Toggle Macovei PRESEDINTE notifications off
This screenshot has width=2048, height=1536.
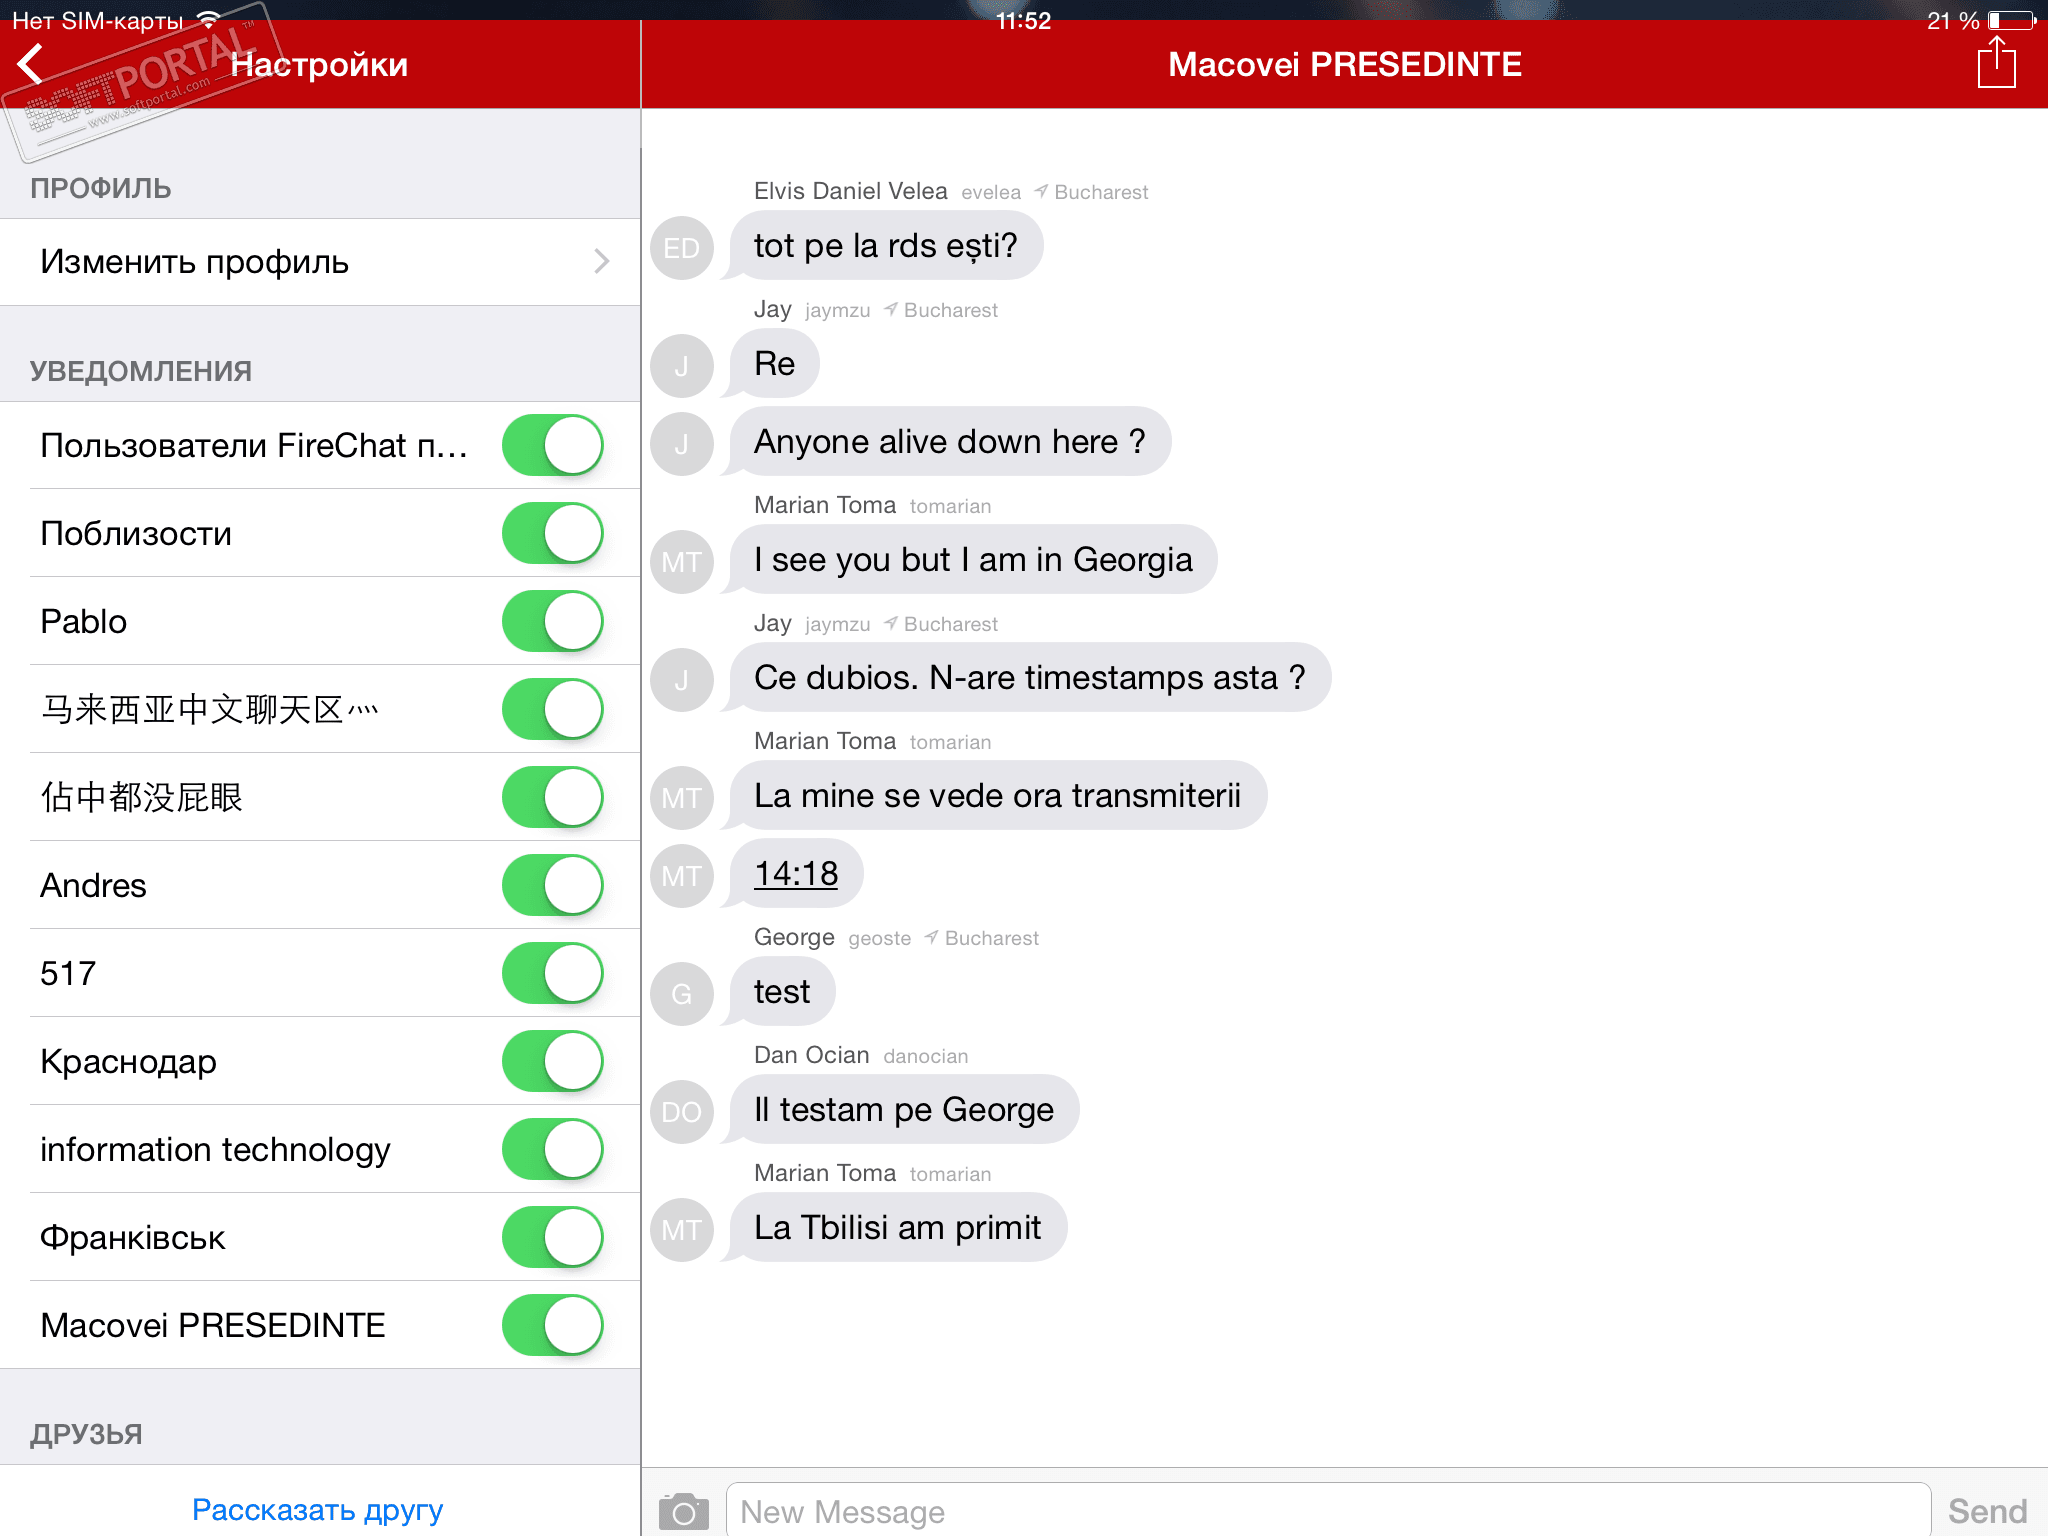coord(553,1325)
